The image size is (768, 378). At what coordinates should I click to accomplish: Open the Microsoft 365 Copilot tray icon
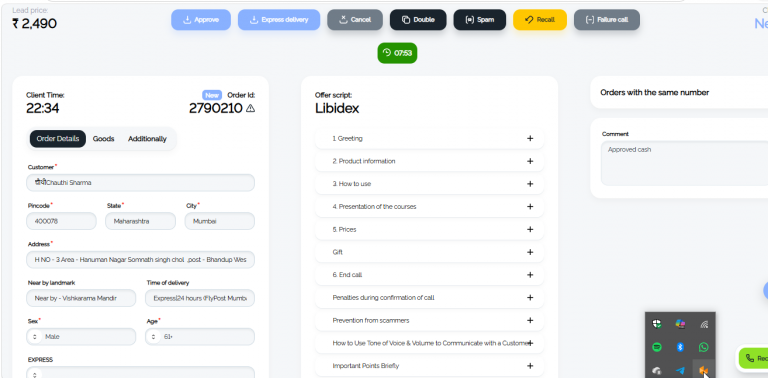(680, 324)
